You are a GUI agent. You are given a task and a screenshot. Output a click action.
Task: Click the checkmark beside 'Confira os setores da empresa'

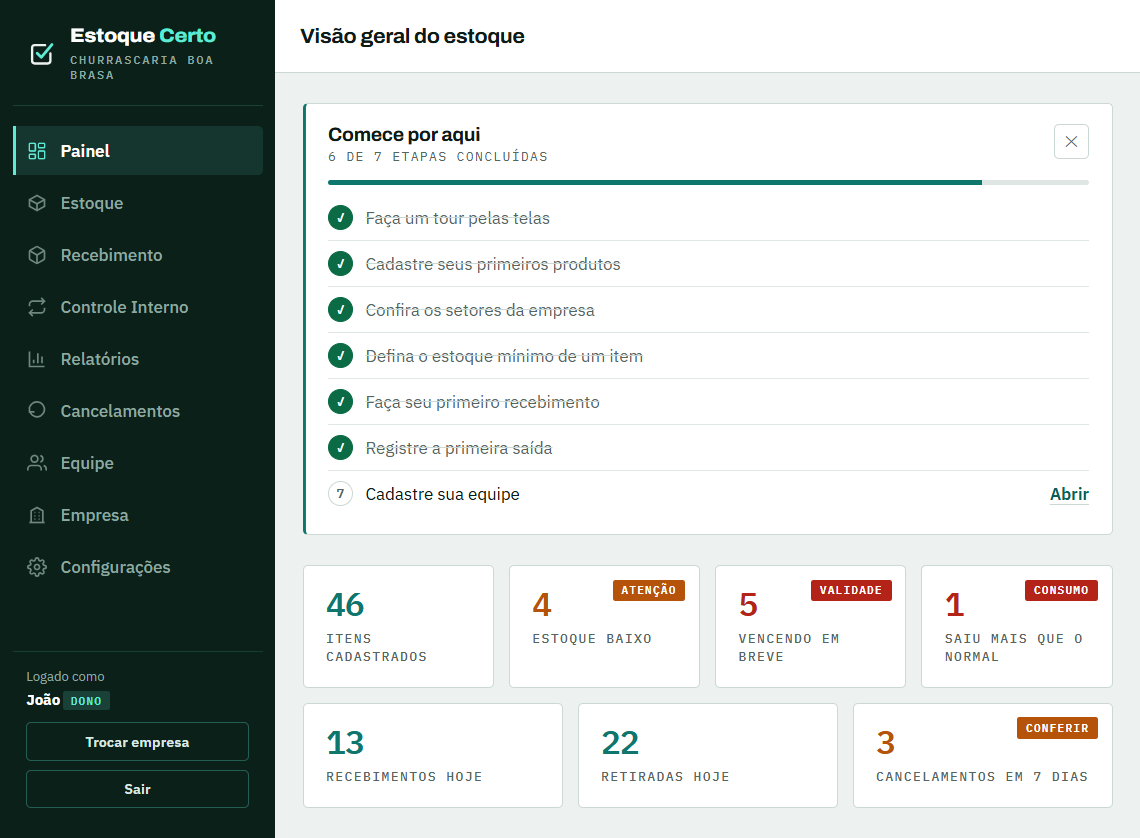[x=340, y=310]
